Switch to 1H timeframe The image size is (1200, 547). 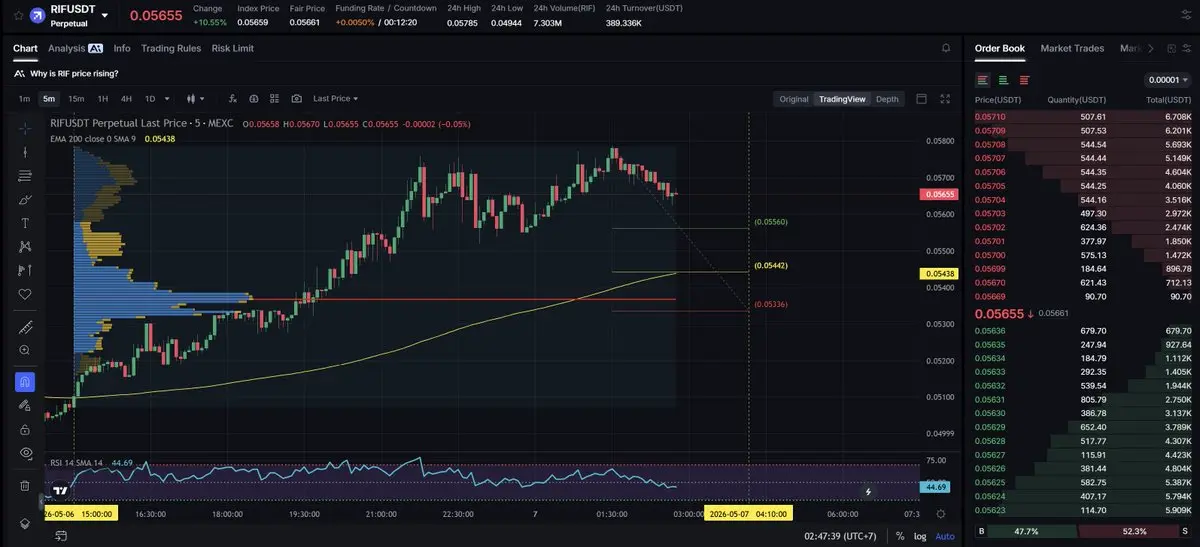point(103,99)
